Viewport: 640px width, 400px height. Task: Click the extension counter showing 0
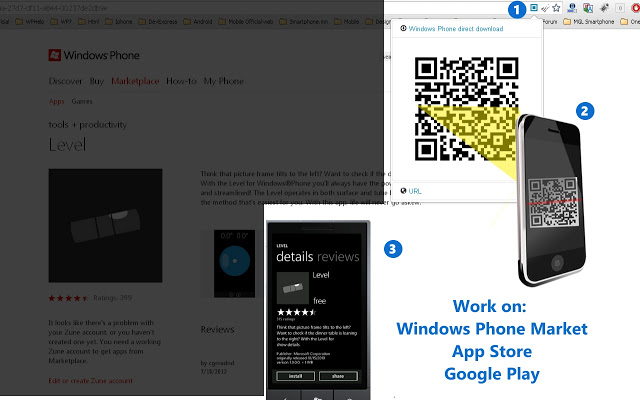[620, 8]
